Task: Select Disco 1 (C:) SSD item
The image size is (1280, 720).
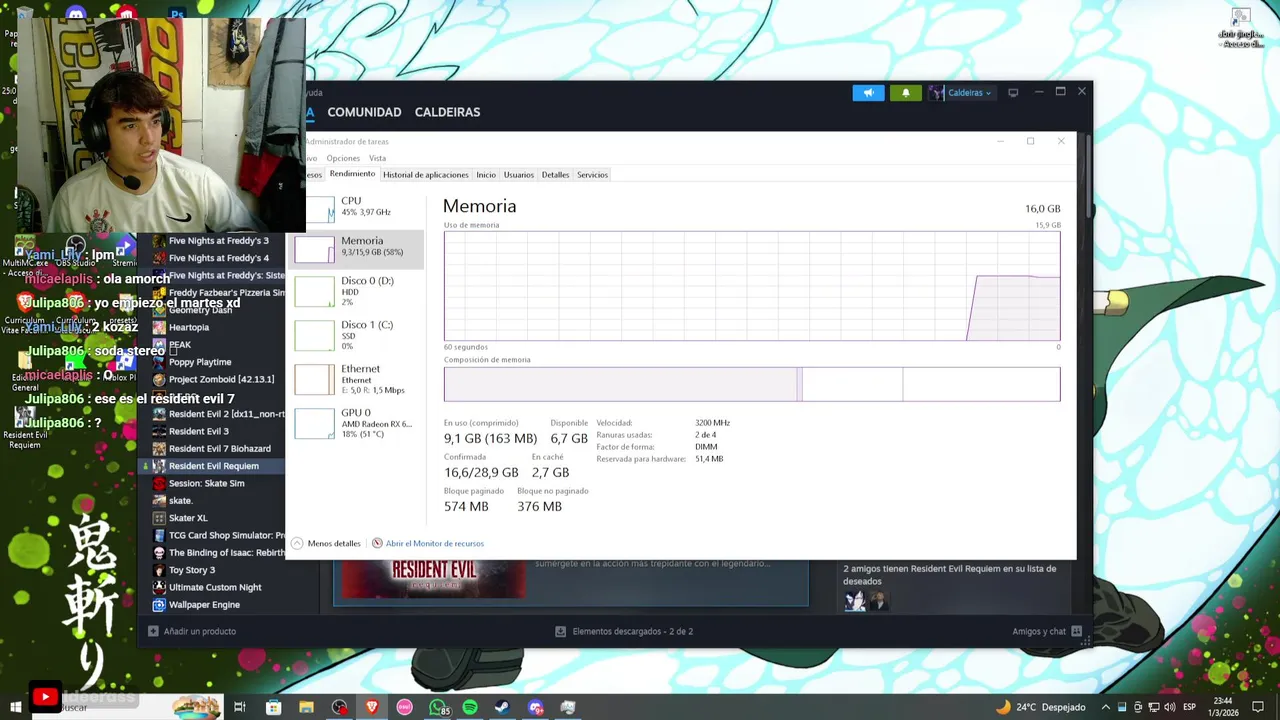Action: 357,335
